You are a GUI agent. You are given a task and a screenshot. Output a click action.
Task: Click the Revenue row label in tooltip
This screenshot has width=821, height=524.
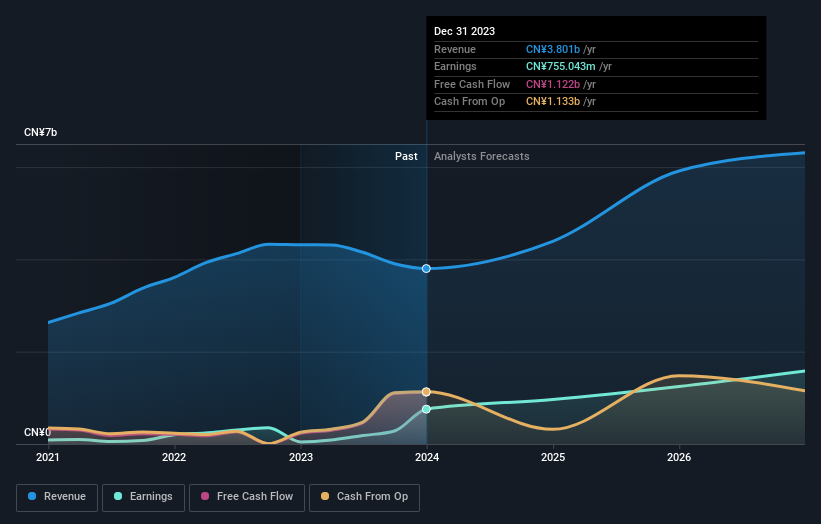(455, 49)
